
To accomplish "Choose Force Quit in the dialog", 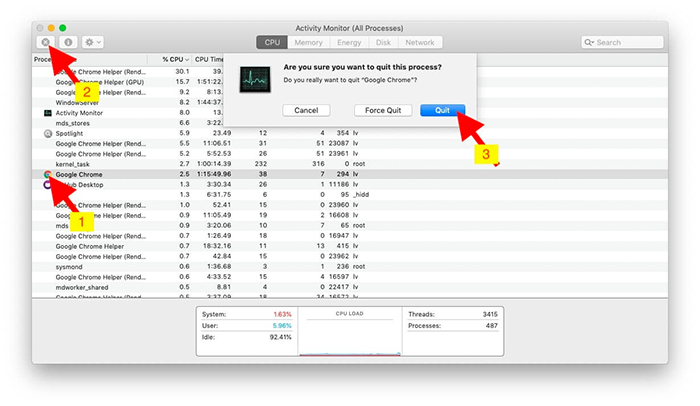I will point(383,110).
